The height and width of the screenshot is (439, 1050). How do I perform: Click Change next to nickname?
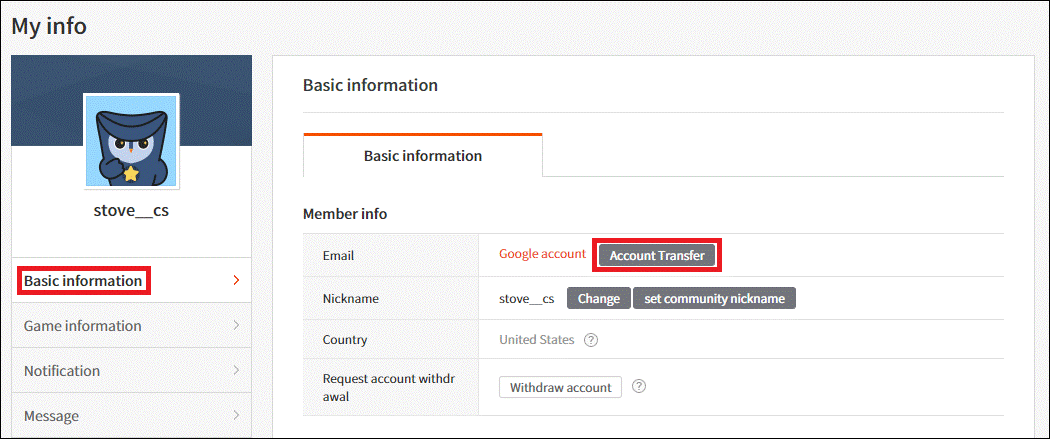[x=599, y=298]
